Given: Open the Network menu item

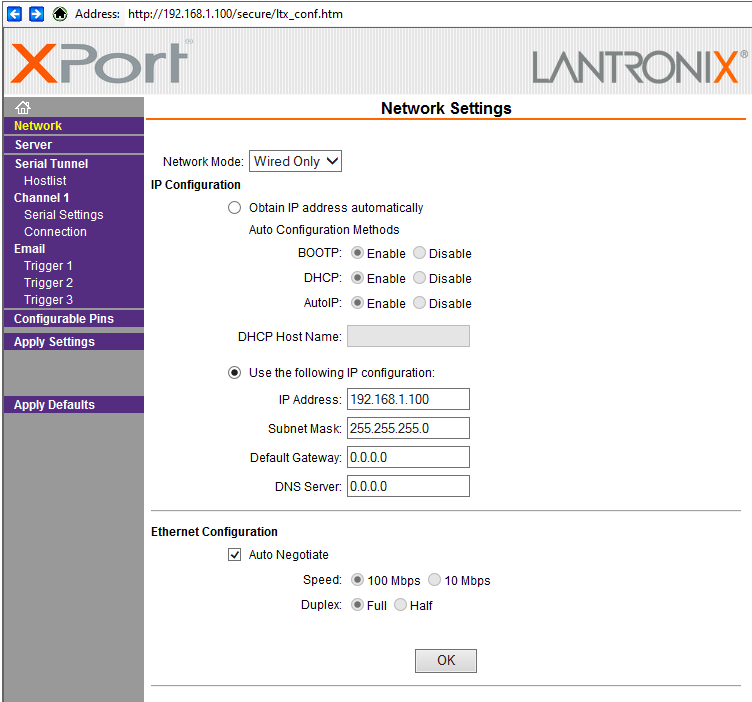Looking at the screenshot, I should pos(38,126).
